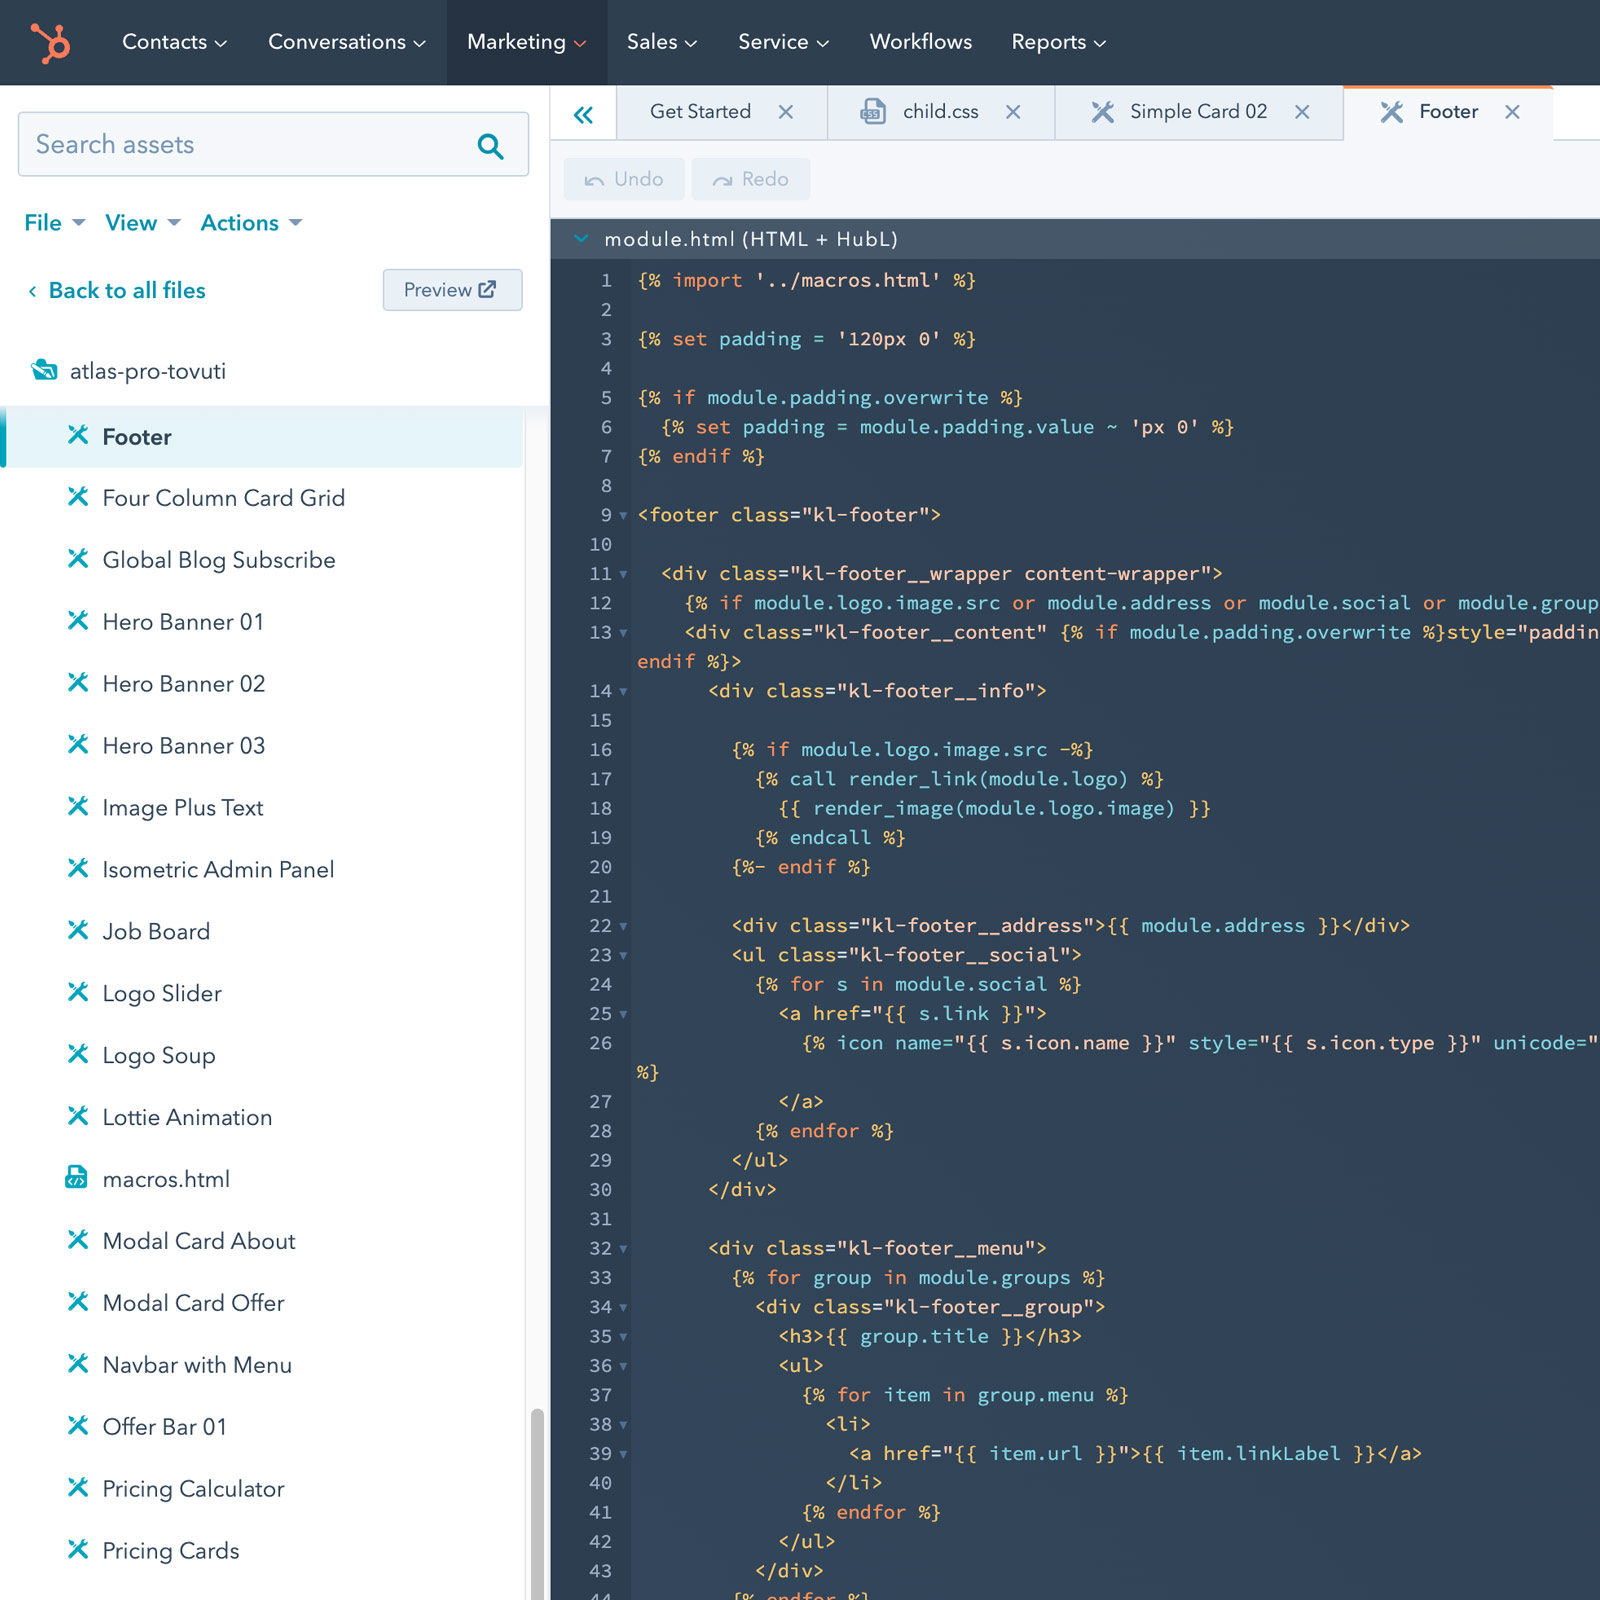
Task: Open Image Plus Text module
Action: click(183, 808)
